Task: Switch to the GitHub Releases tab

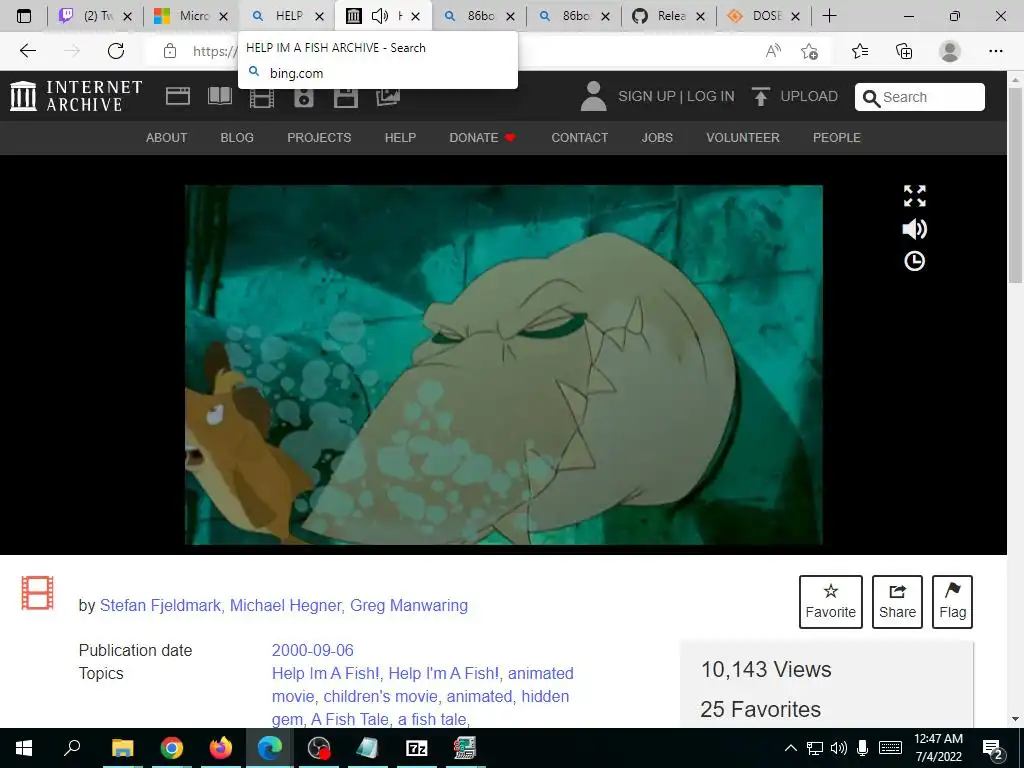Action: (669, 16)
